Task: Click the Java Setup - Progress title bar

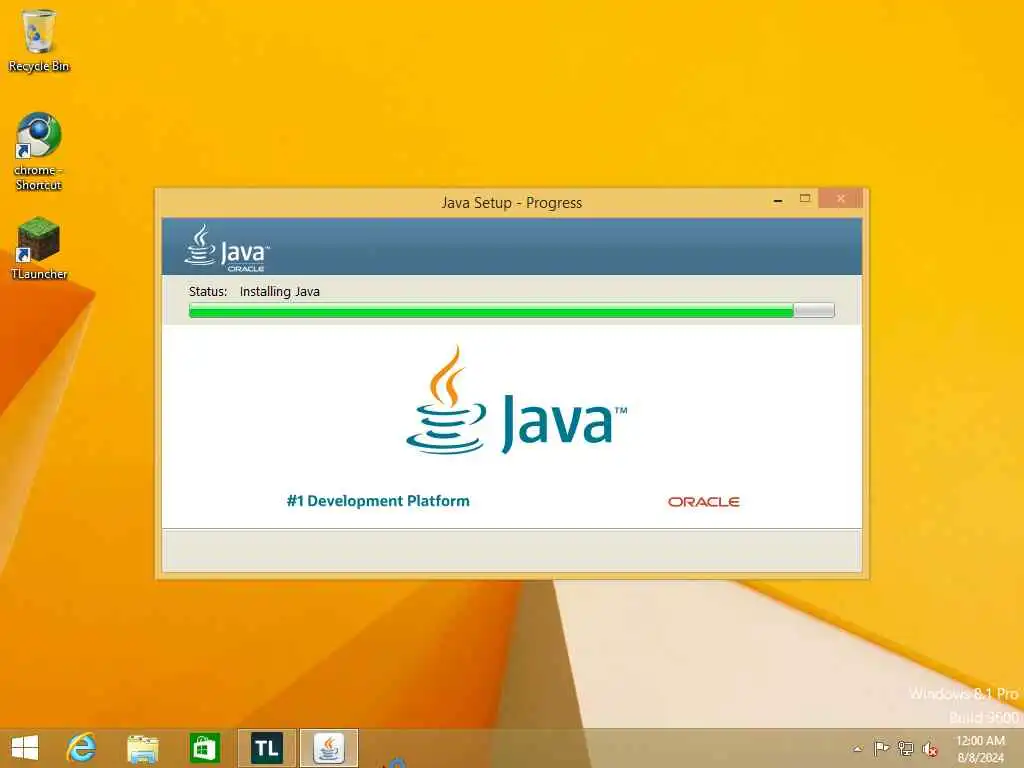Action: click(511, 202)
